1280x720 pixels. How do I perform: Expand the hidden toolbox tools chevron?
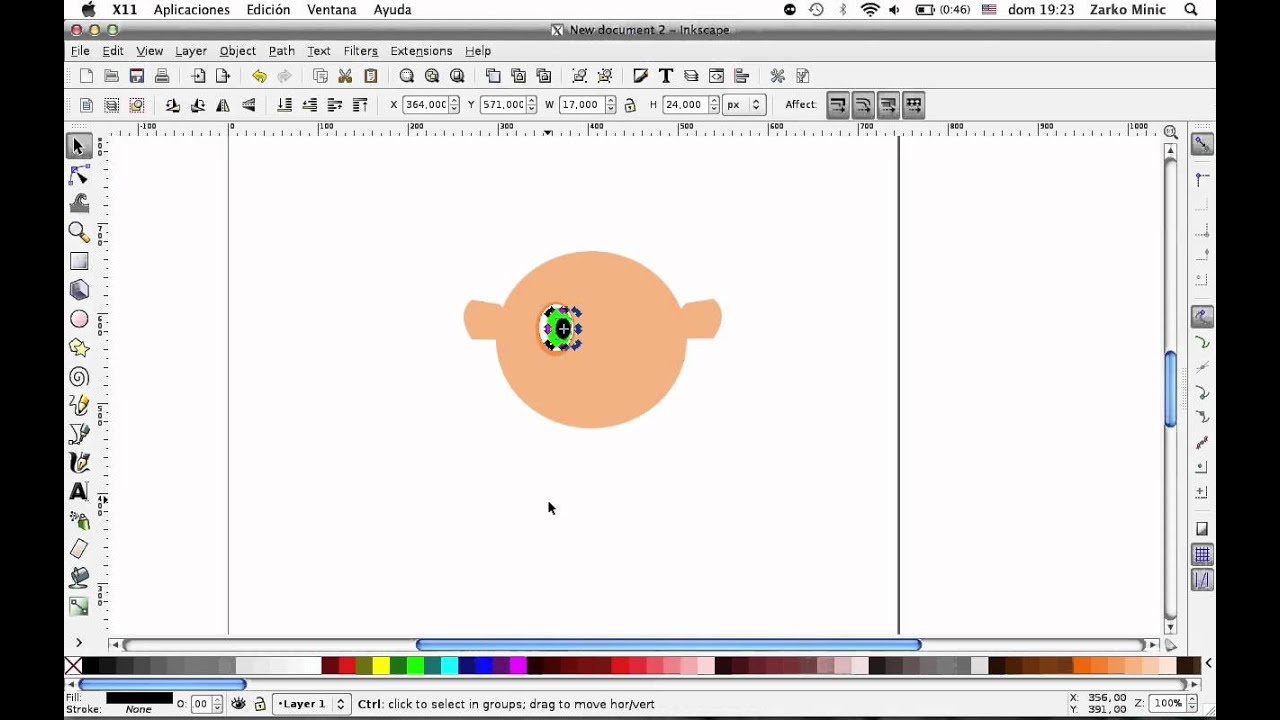pos(79,643)
